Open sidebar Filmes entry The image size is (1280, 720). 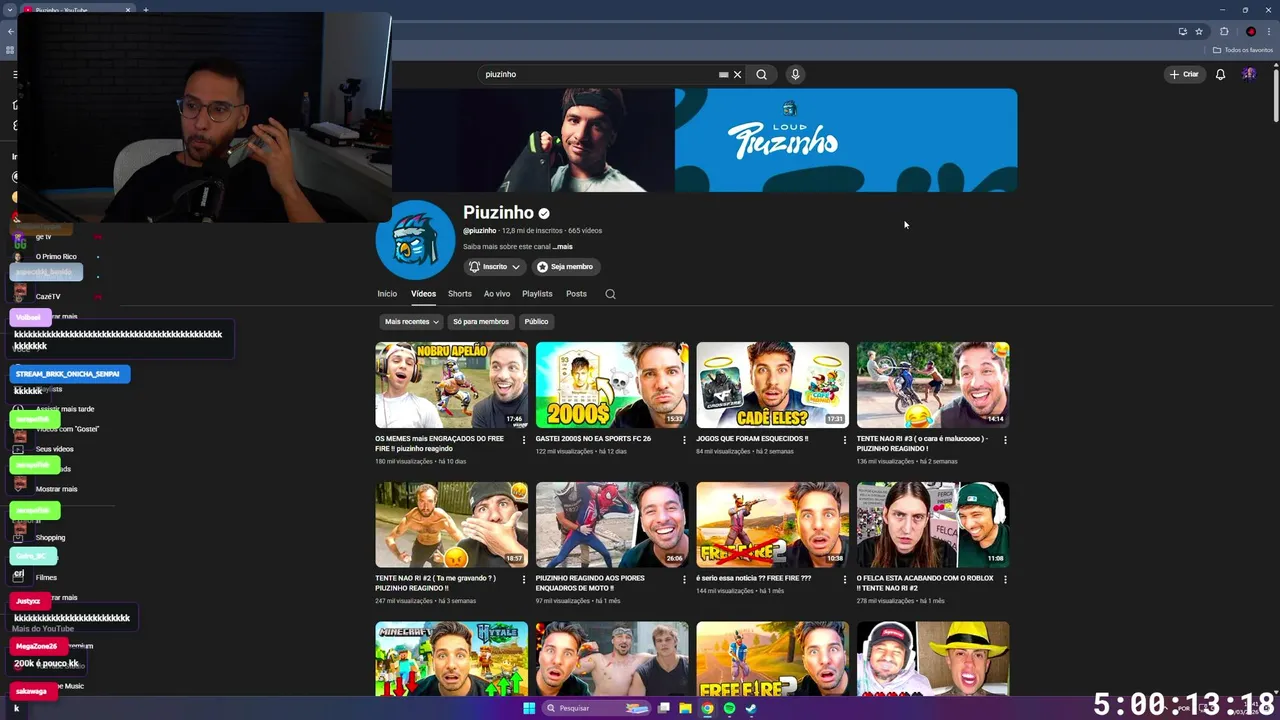point(46,577)
